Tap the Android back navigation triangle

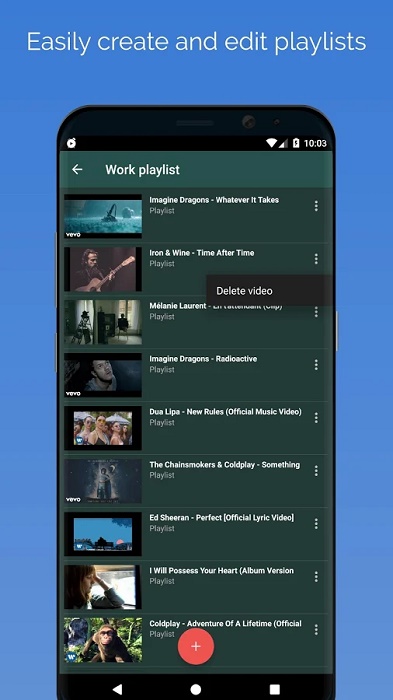coord(117,689)
